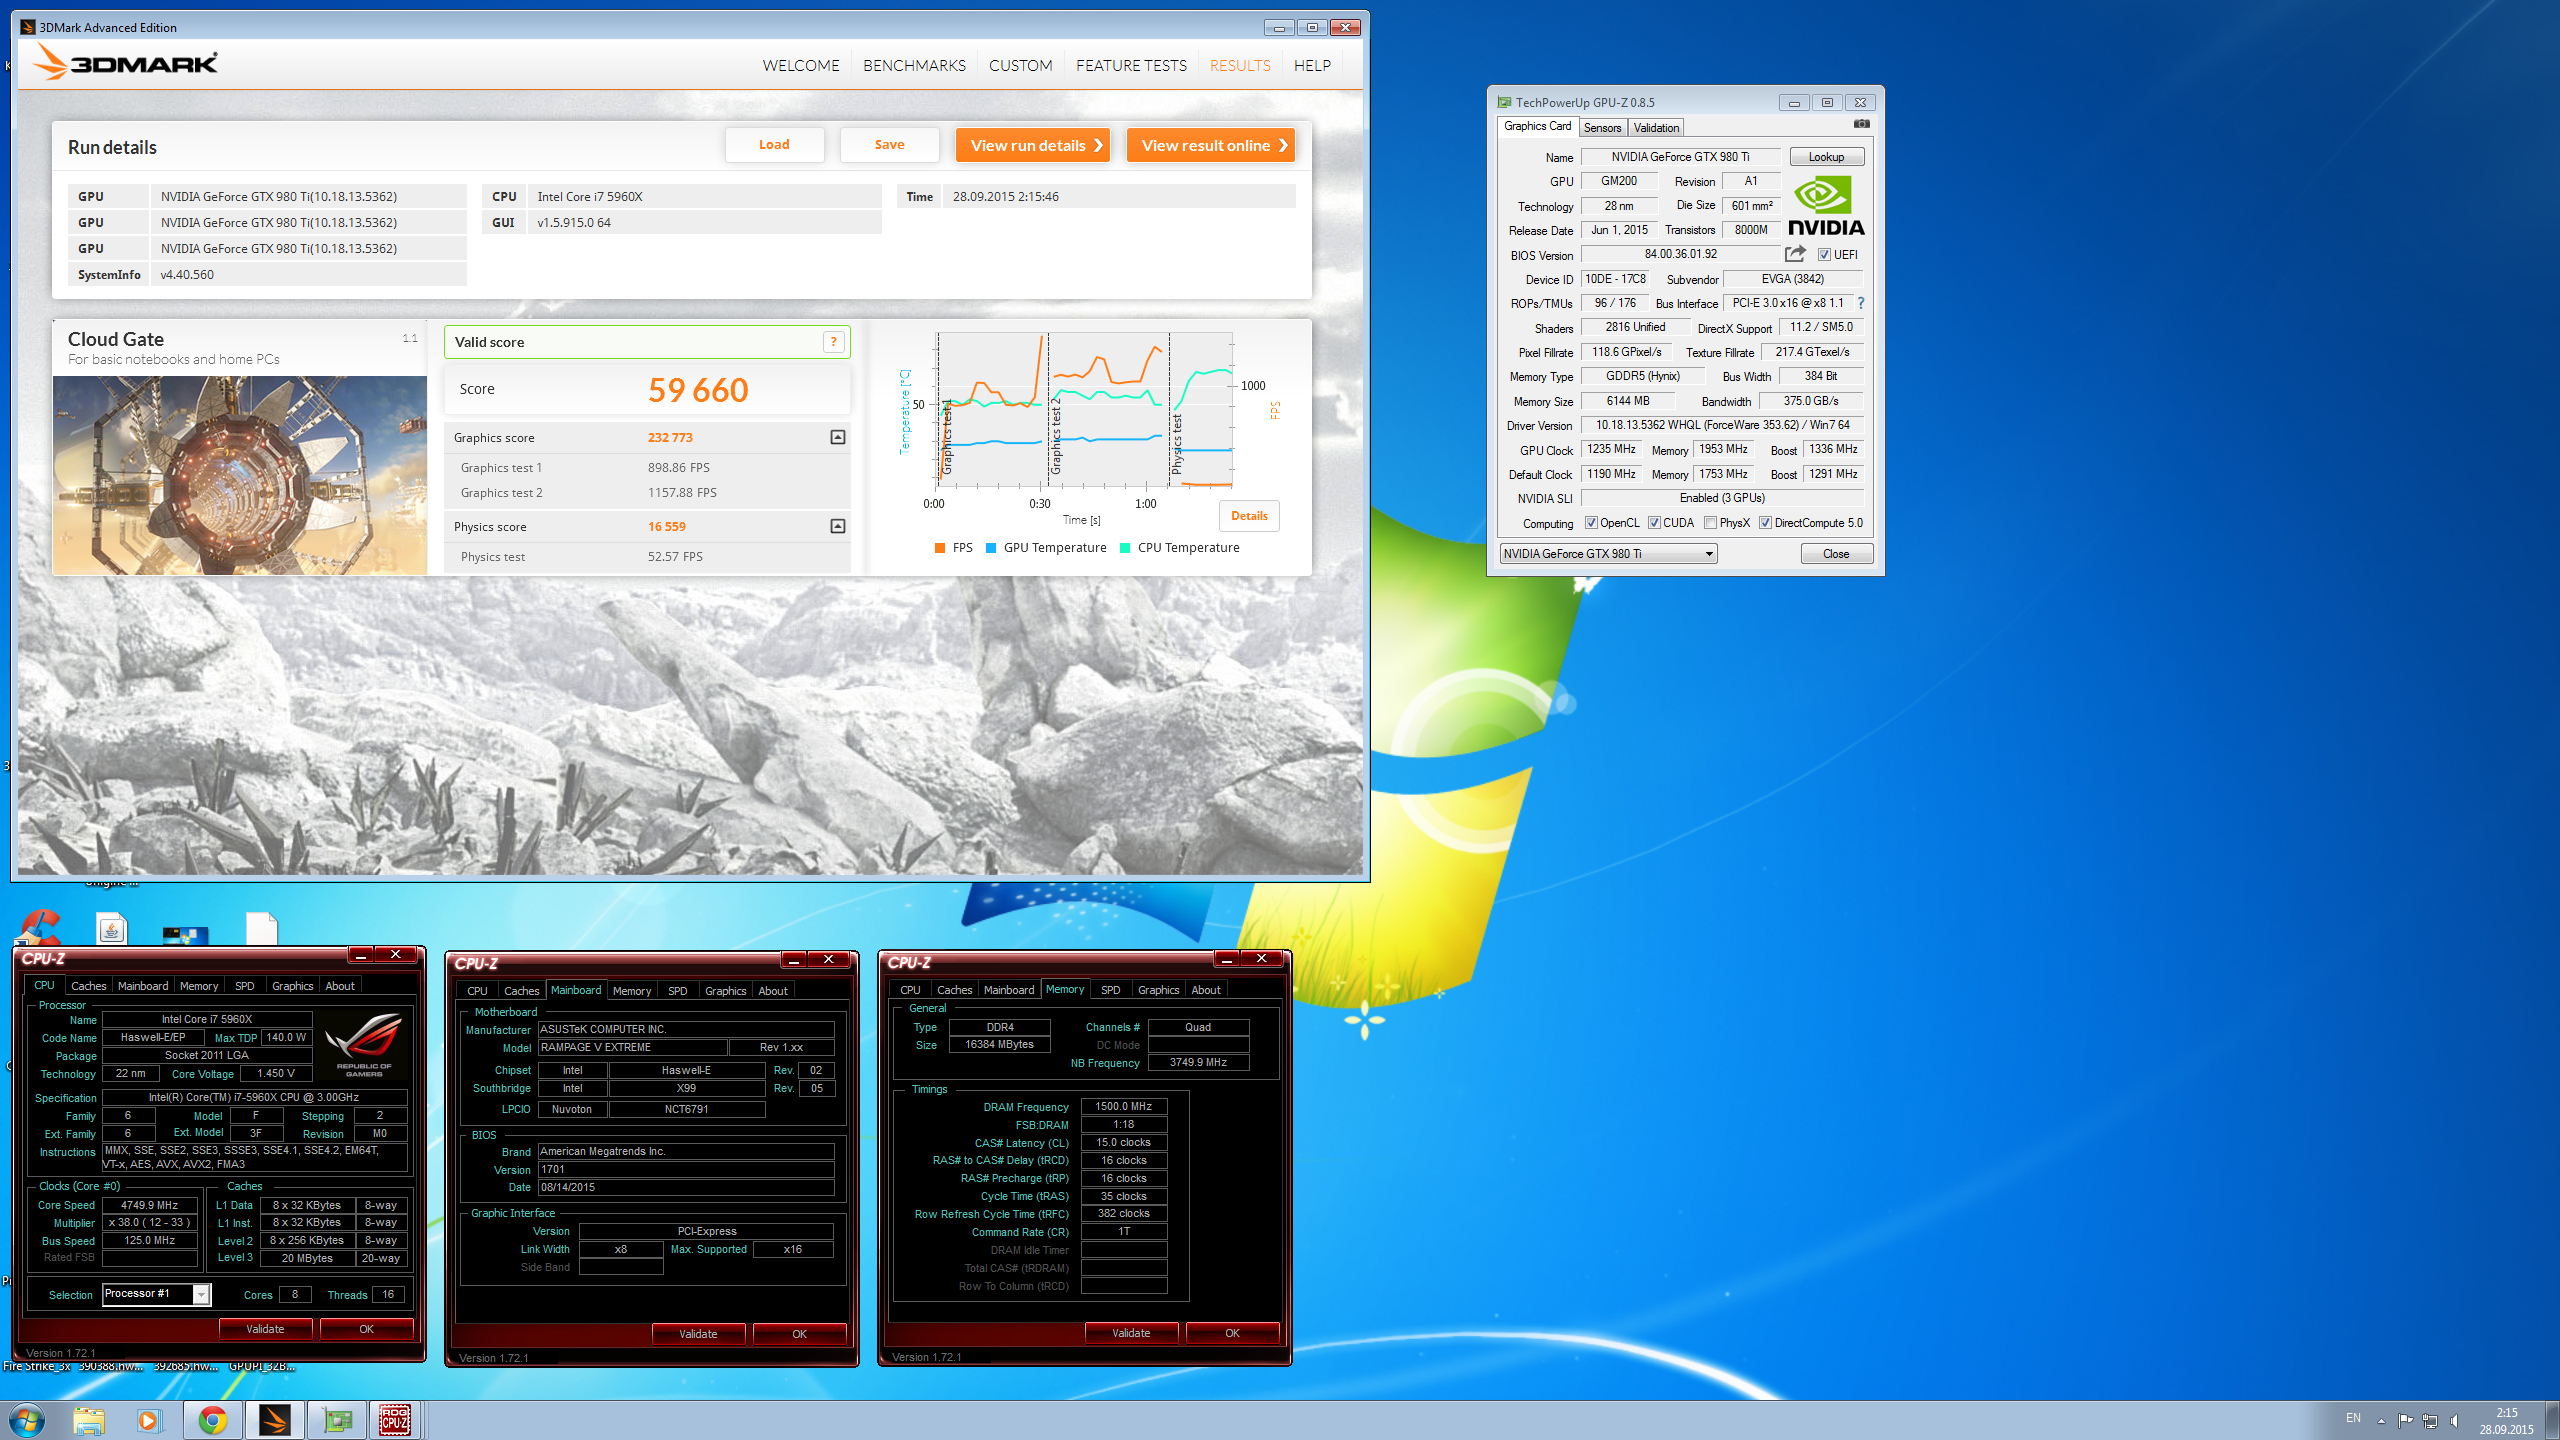Click the Republic of Gamers logo in CPU-Z
The width and height of the screenshot is (2560, 1440).
point(364,1044)
